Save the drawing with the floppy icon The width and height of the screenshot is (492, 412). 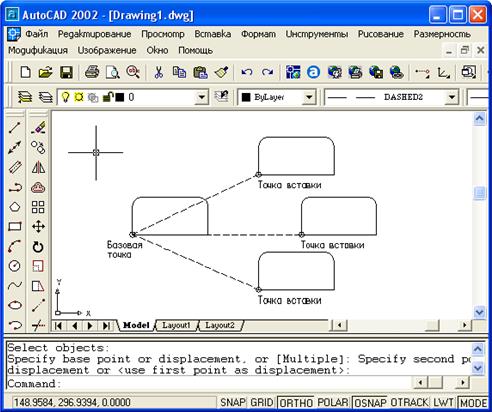(x=66, y=72)
